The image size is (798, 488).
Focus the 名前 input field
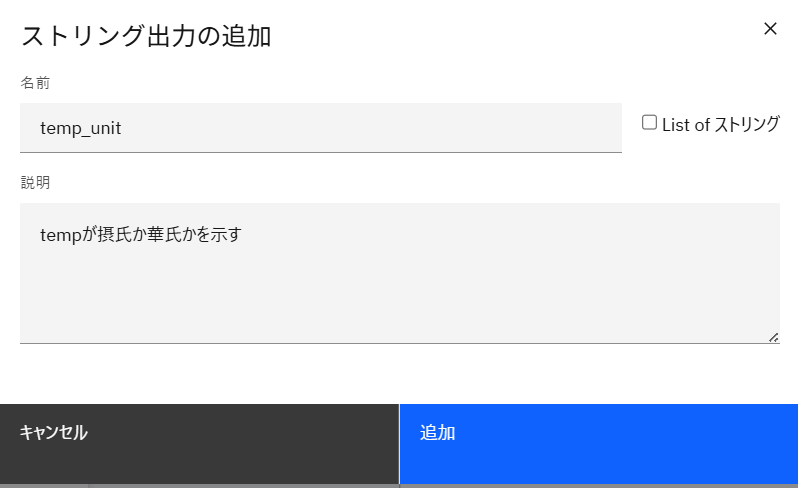[320, 128]
